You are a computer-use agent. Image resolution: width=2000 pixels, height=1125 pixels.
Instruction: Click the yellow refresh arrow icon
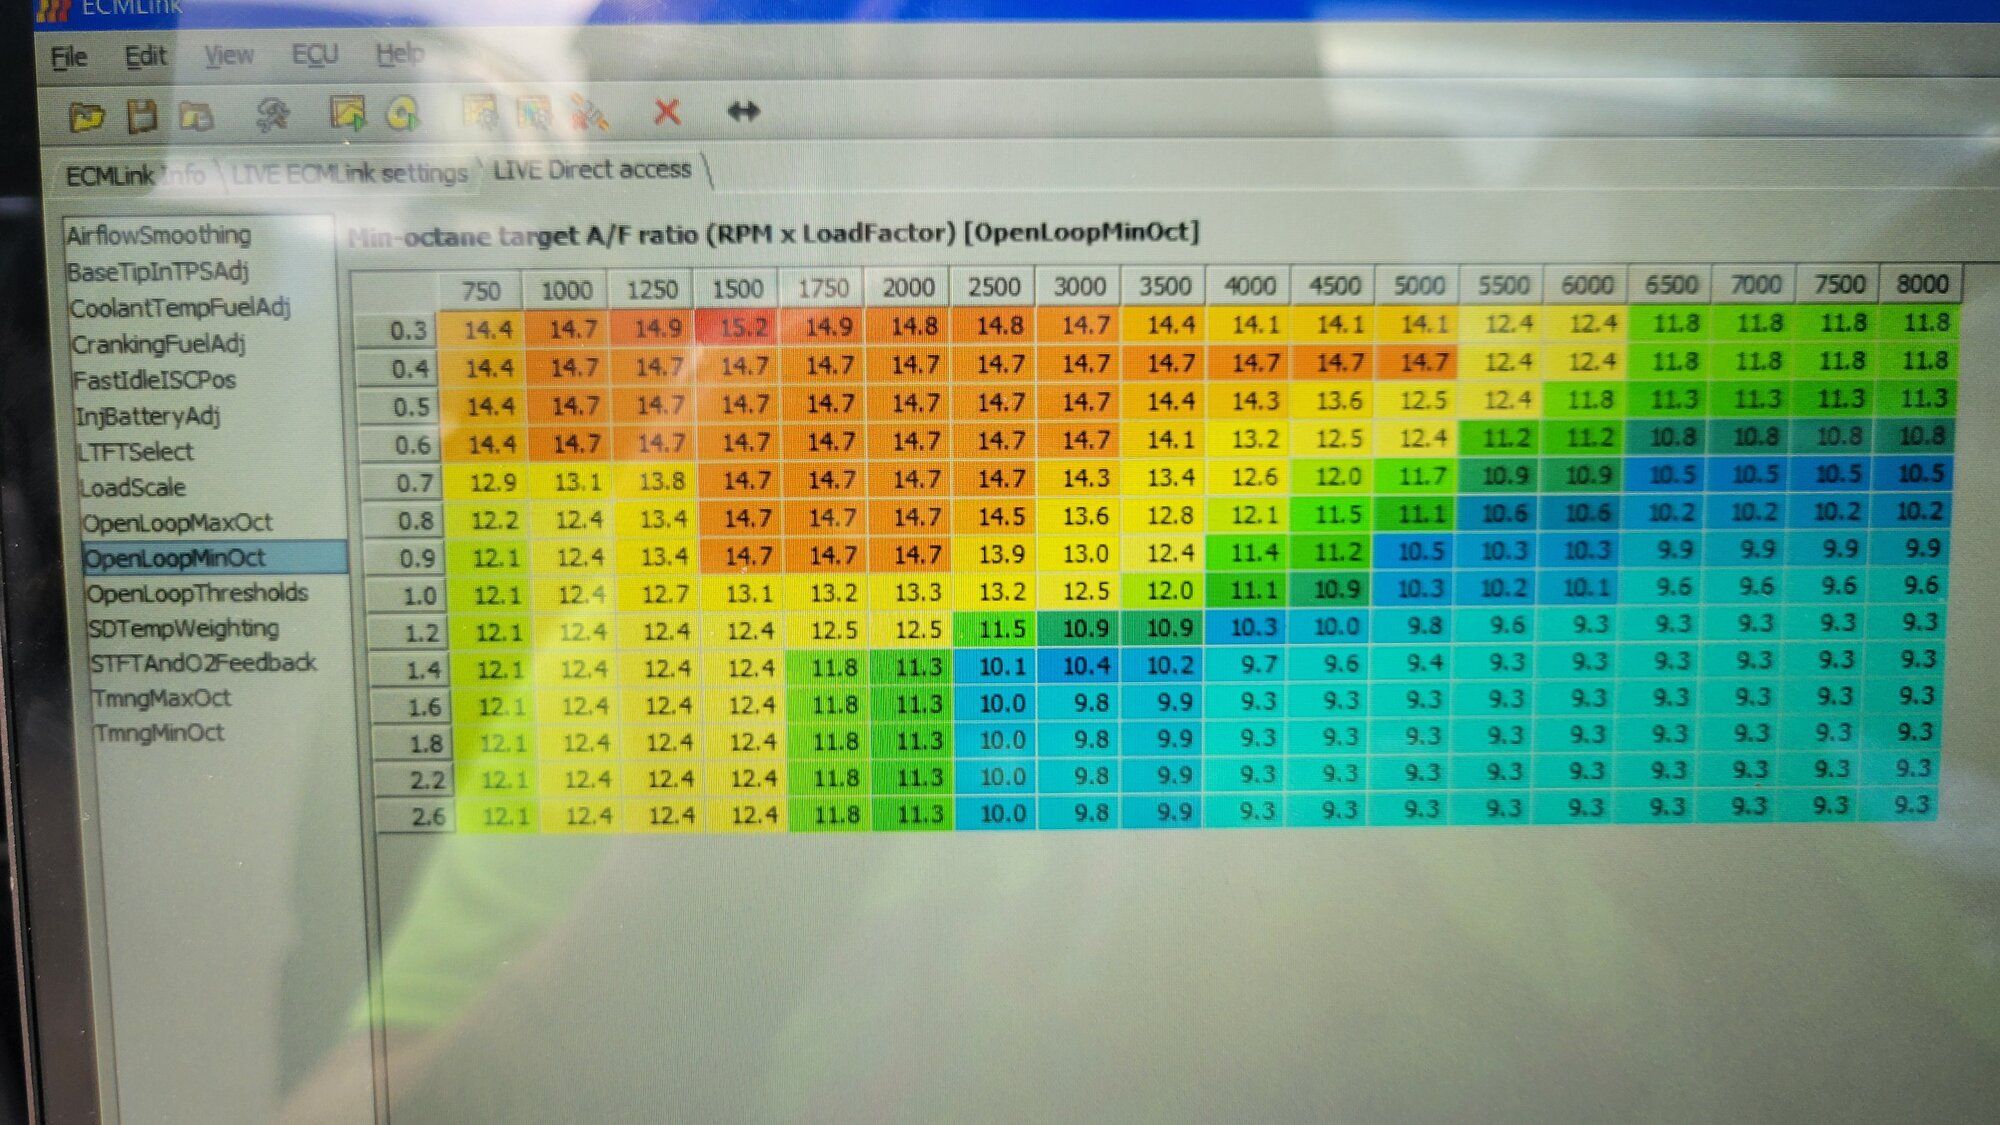pos(403,113)
